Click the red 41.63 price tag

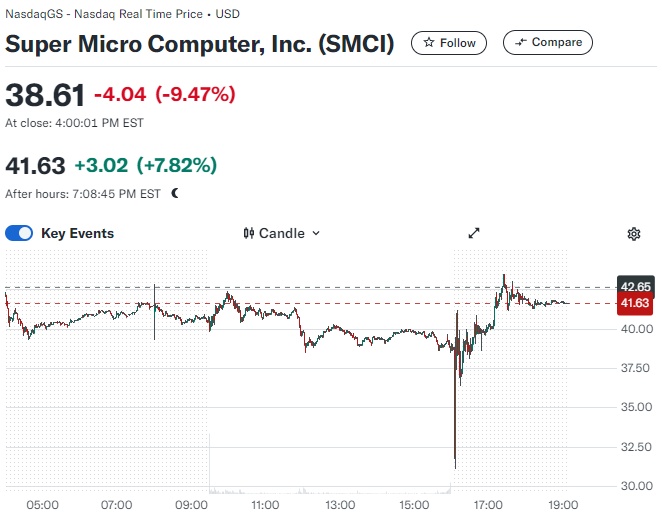click(x=636, y=303)
